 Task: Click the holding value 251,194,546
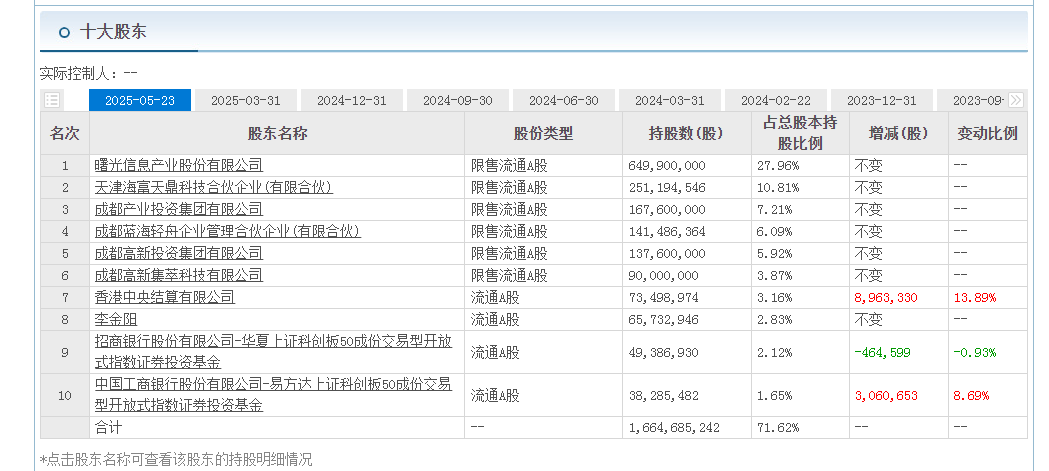click(x=667, y=187)
